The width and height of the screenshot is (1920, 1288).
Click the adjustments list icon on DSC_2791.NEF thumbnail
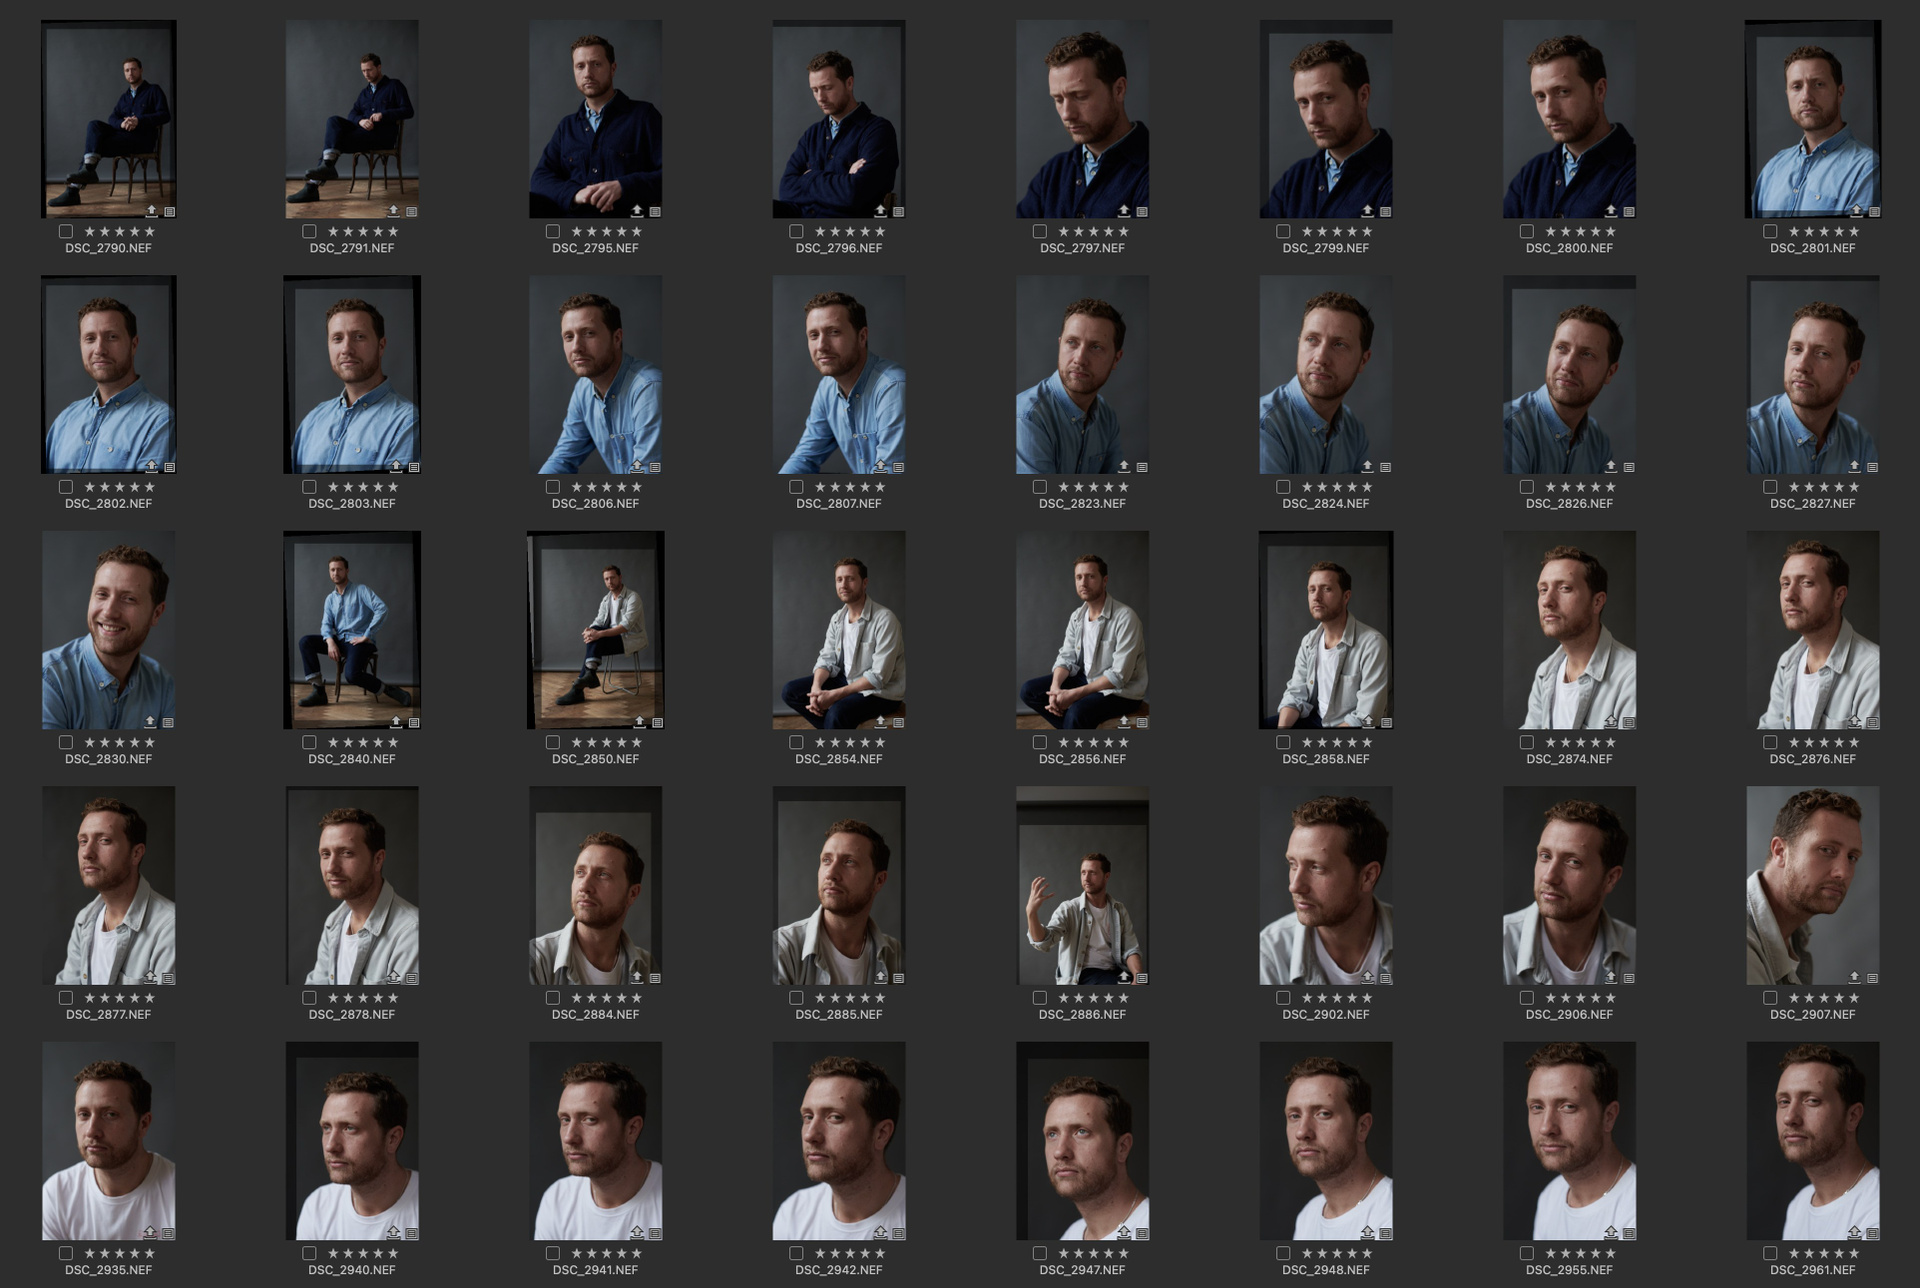pyautogui.click(x=412, y=211)
